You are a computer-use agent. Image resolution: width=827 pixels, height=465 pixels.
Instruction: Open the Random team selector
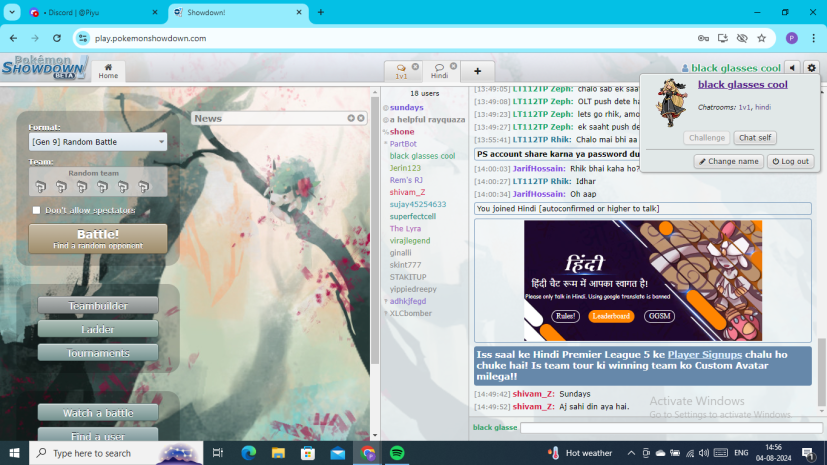[x=93, y=182]
